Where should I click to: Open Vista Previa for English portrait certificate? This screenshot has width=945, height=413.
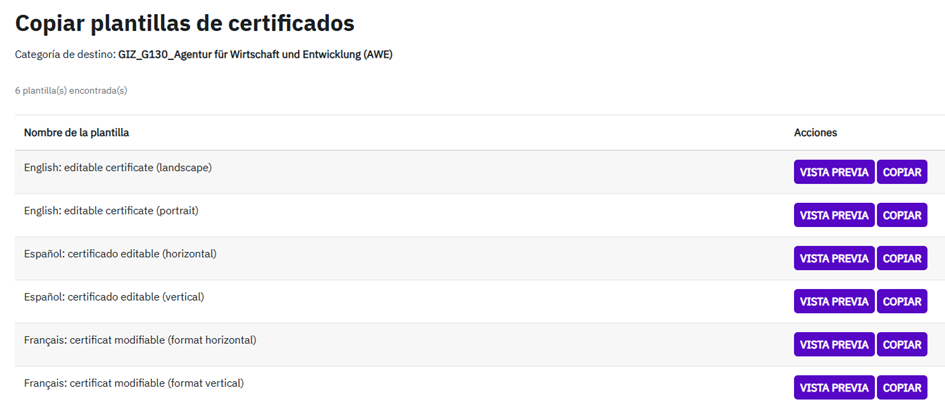(834, 215)
